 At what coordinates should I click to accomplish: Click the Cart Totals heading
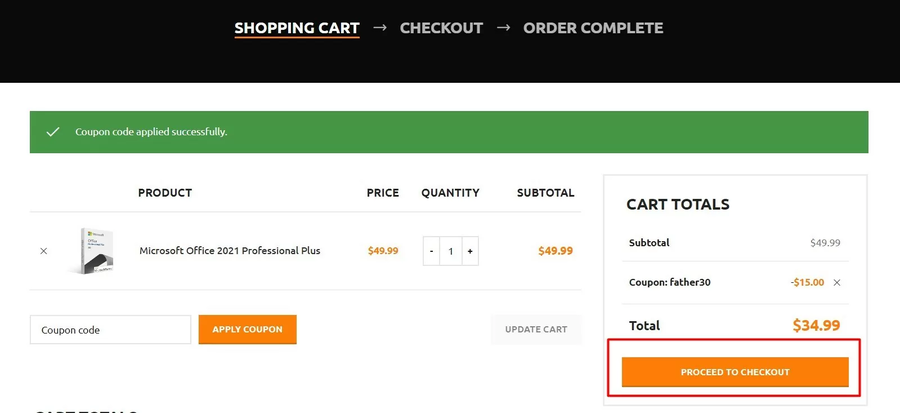(678, 204)
